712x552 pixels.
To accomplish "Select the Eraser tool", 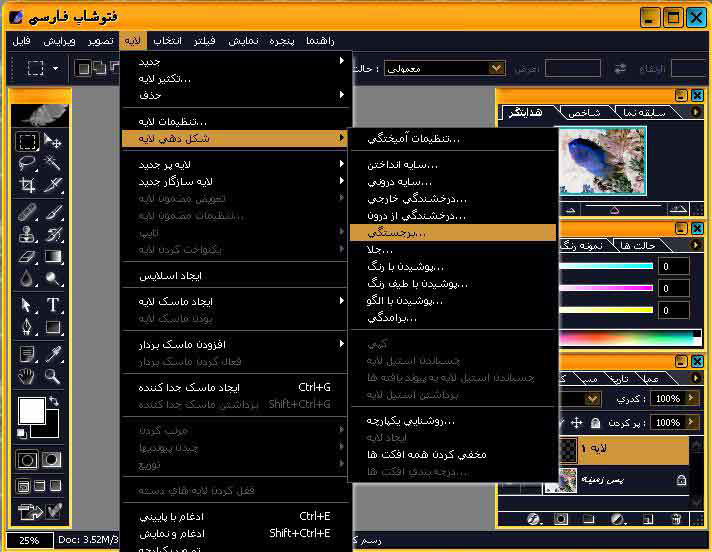I will point(27,256).
